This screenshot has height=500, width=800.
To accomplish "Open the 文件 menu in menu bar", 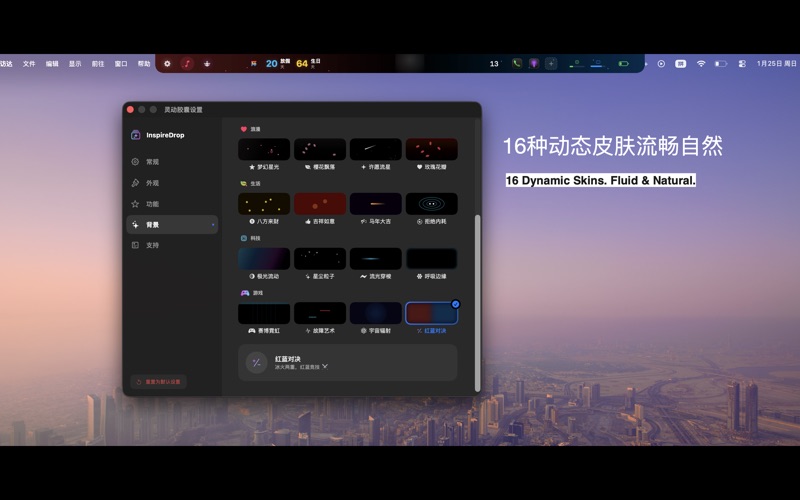I will (29, 63).
